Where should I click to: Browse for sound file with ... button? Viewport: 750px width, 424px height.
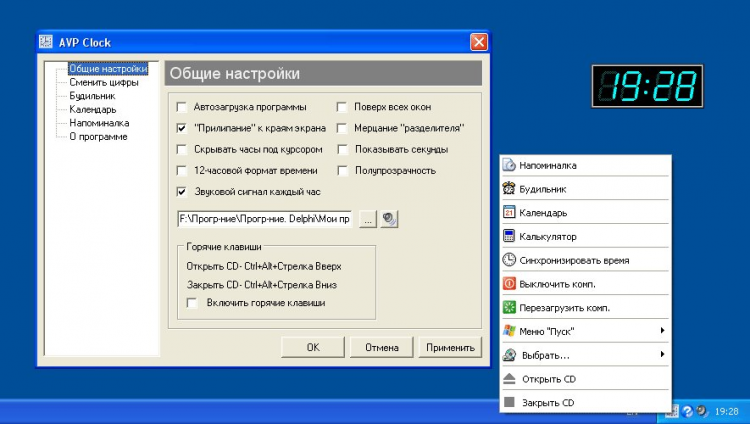click(368, 219)
